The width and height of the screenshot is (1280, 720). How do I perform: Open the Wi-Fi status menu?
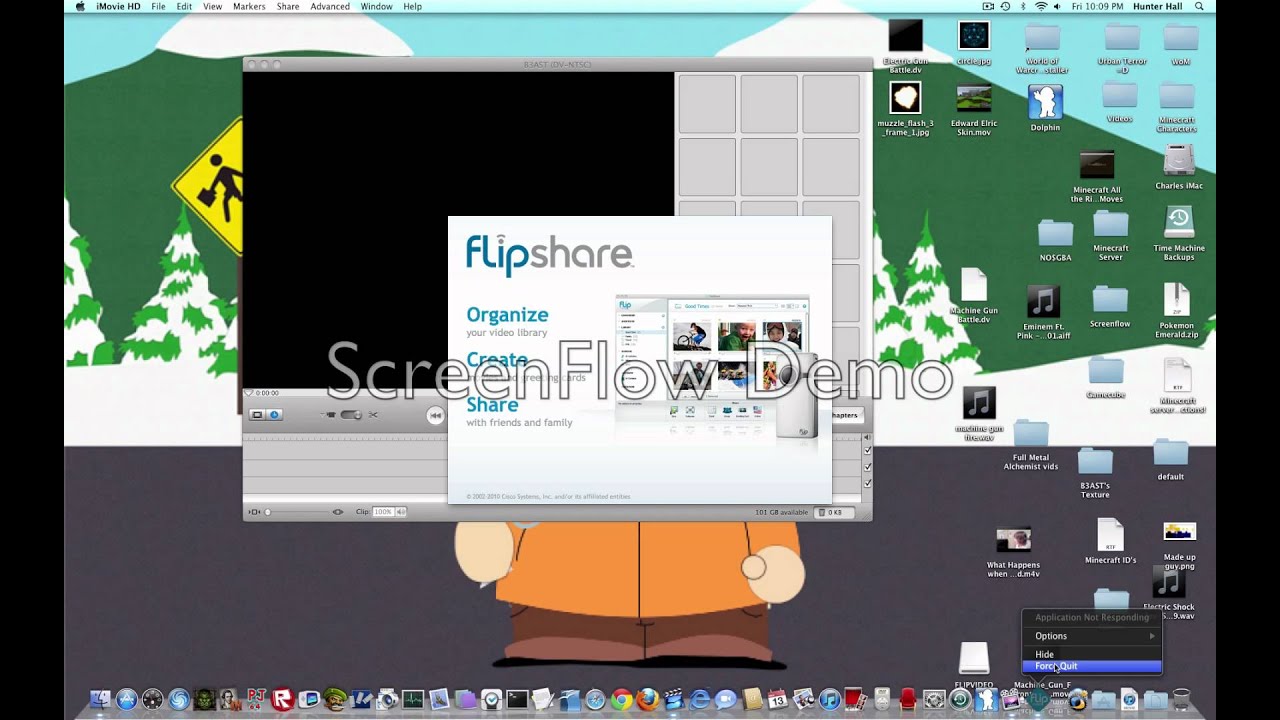coord(1041,6)
